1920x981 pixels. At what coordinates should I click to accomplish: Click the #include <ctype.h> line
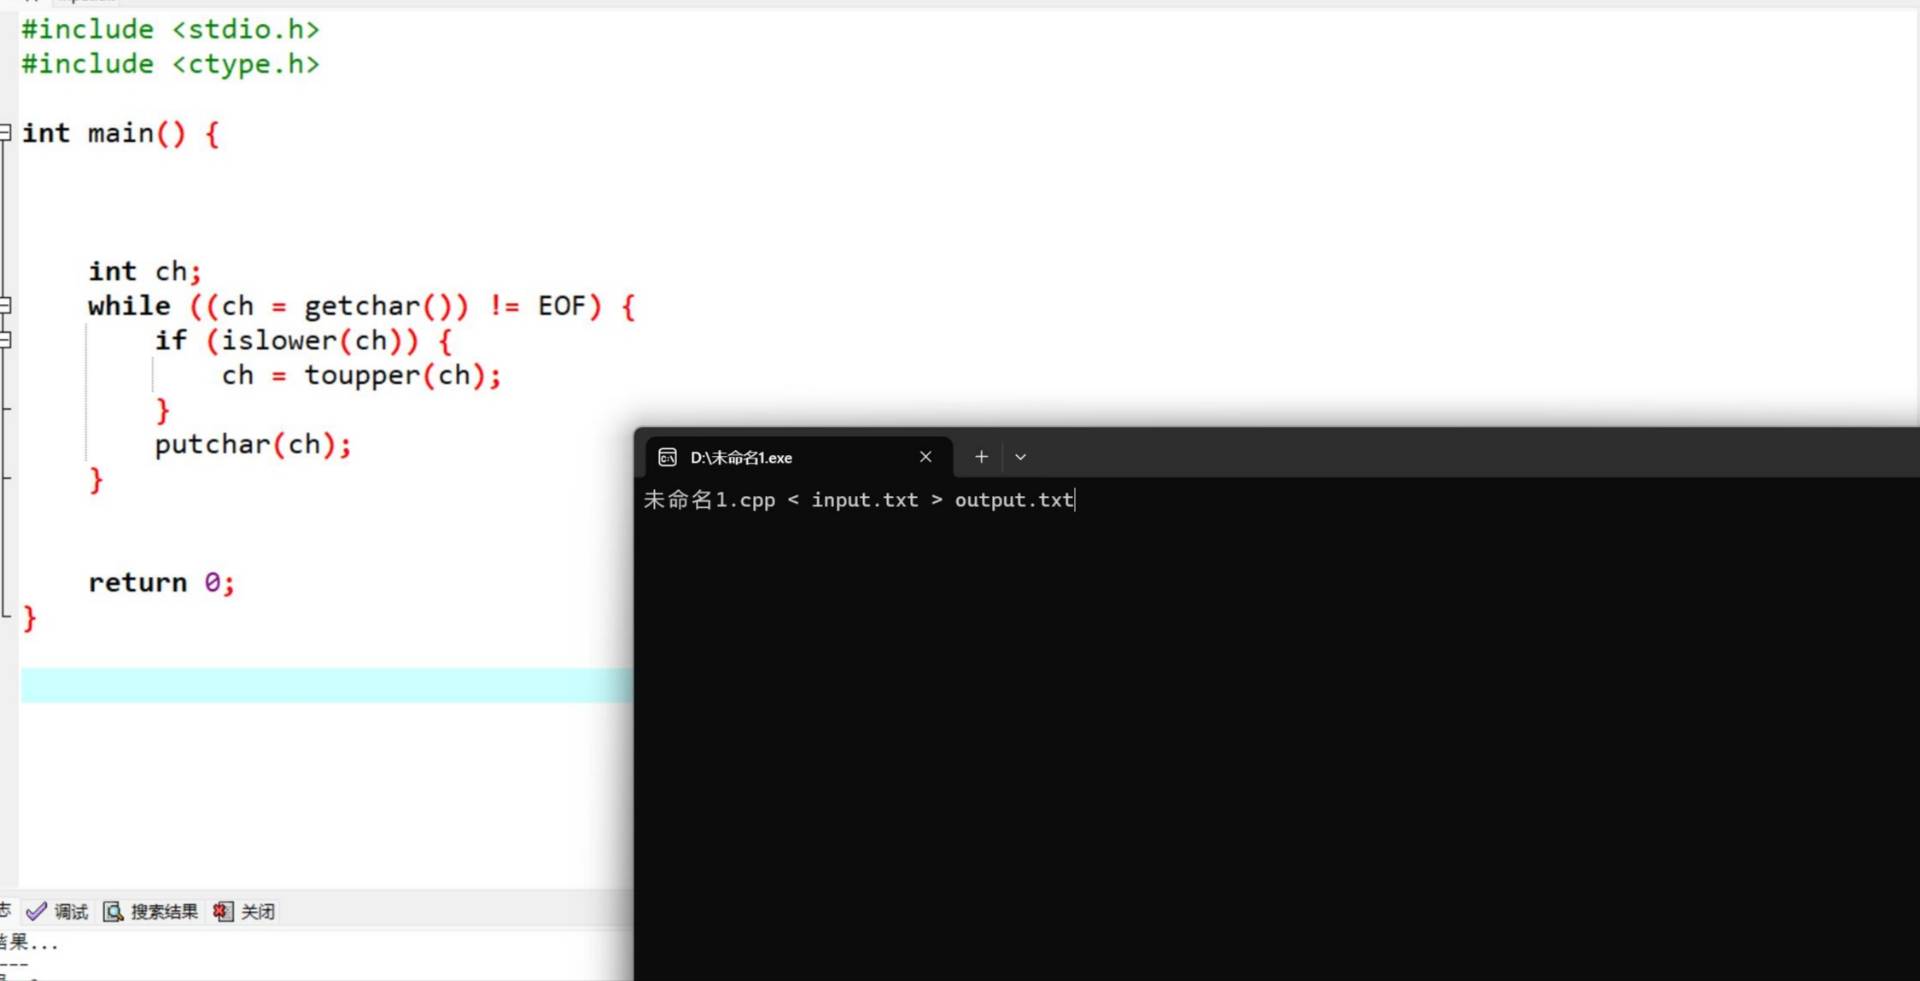pos(171,64)
